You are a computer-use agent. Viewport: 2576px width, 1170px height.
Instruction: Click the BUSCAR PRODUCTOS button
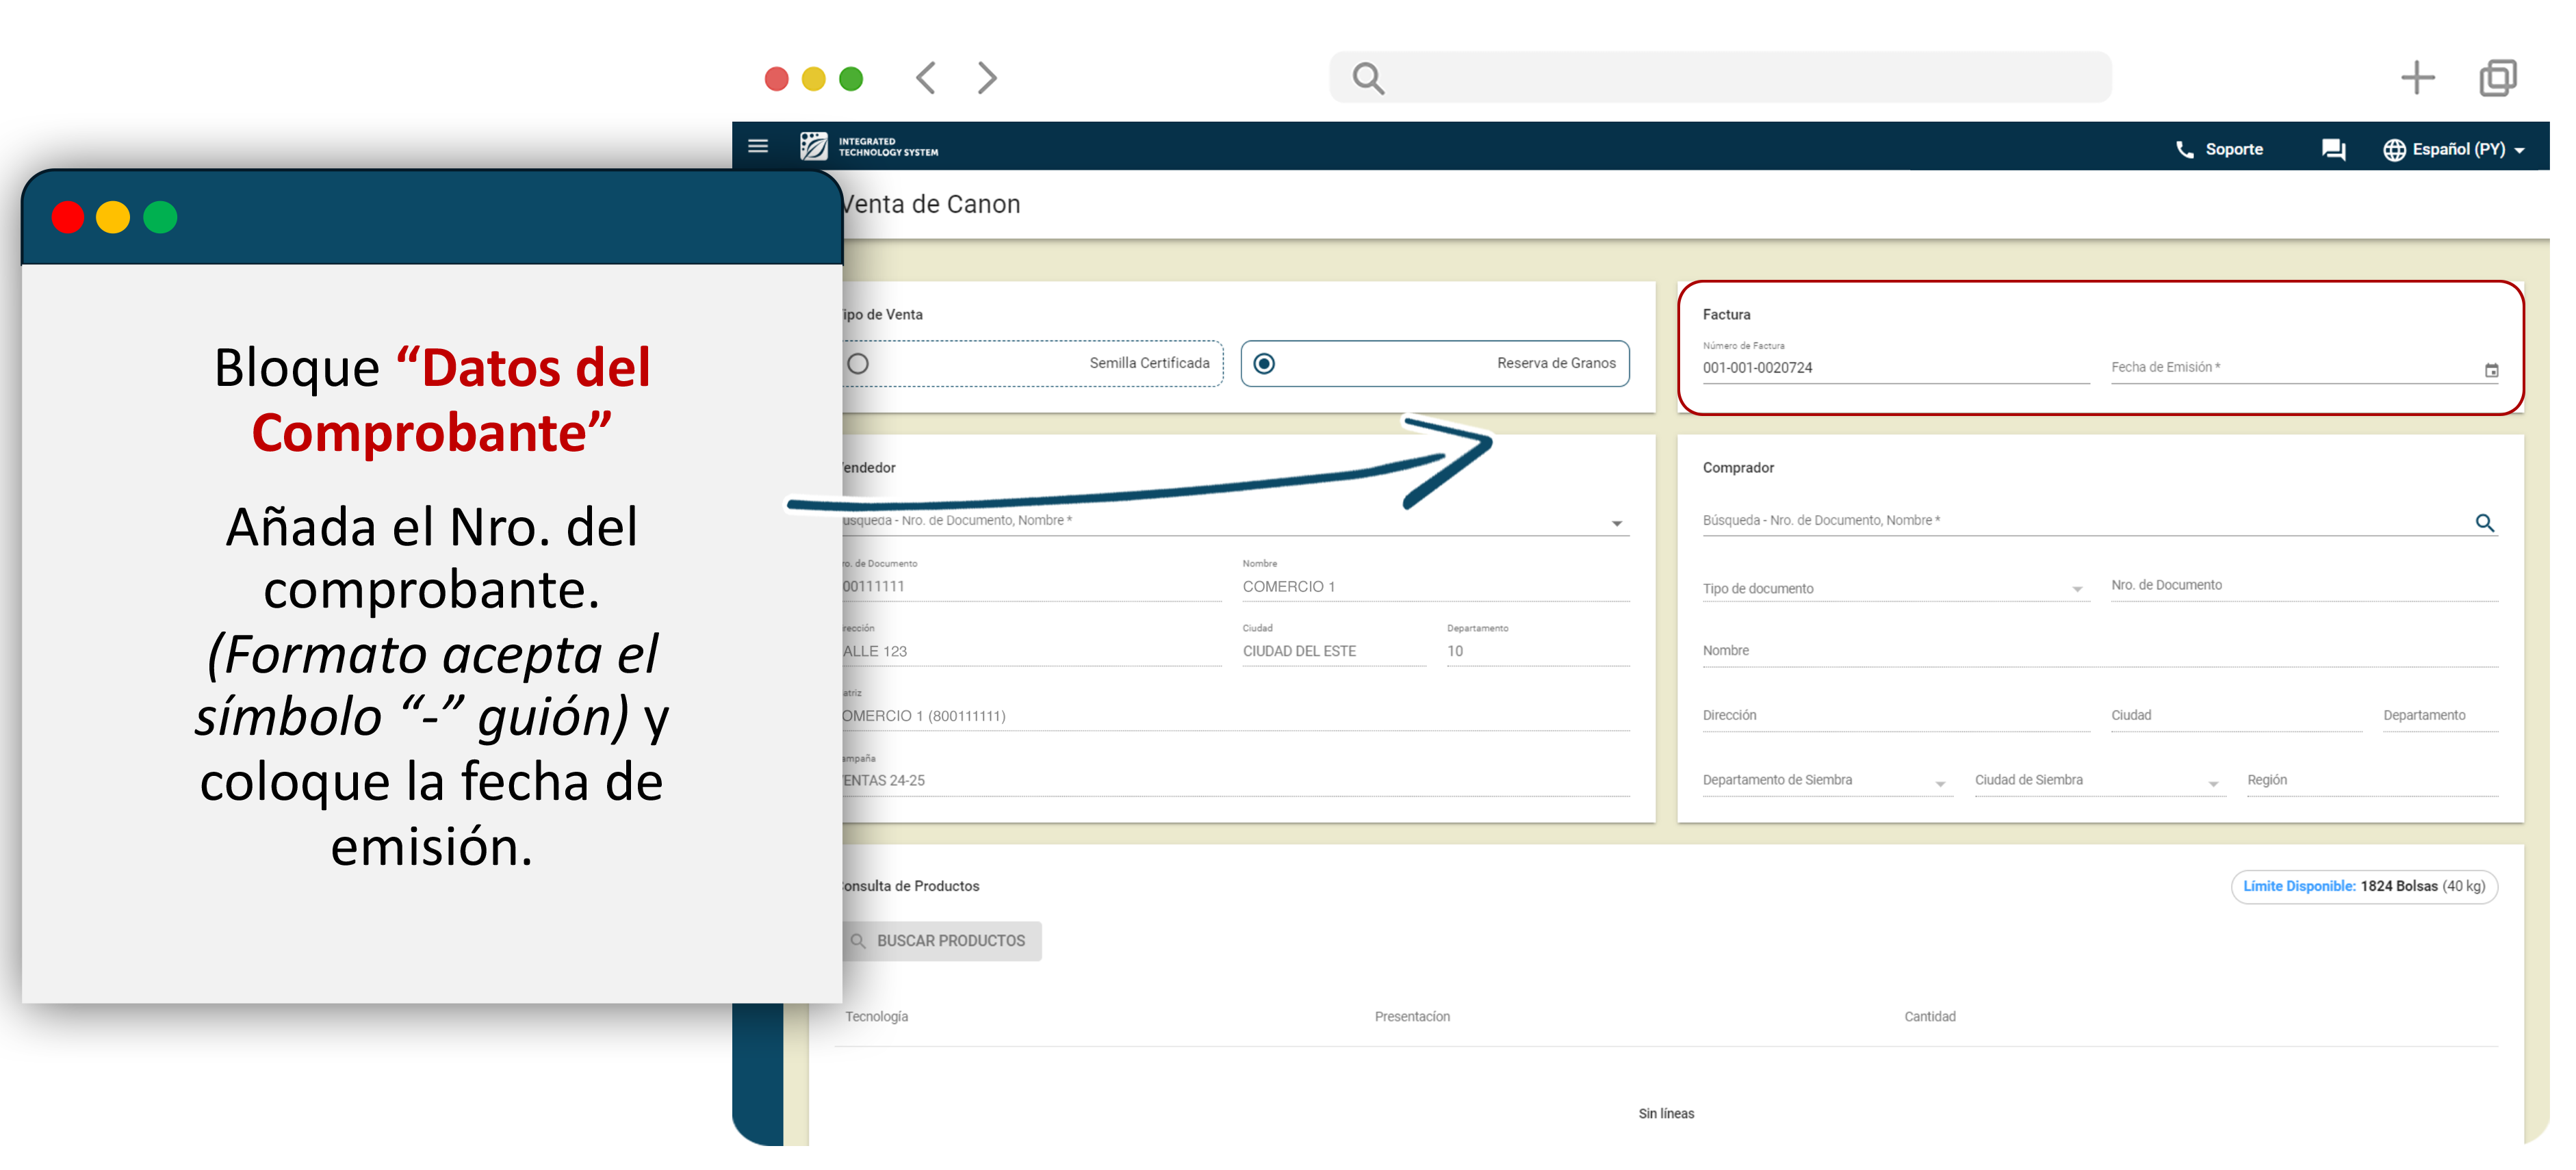[940, 941]
